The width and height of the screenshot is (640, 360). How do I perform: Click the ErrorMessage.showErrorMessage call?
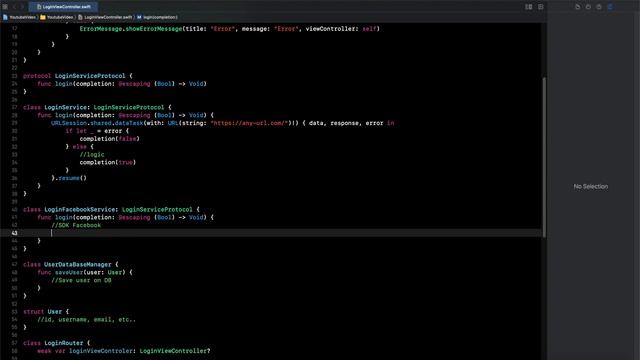coord(229,29)
